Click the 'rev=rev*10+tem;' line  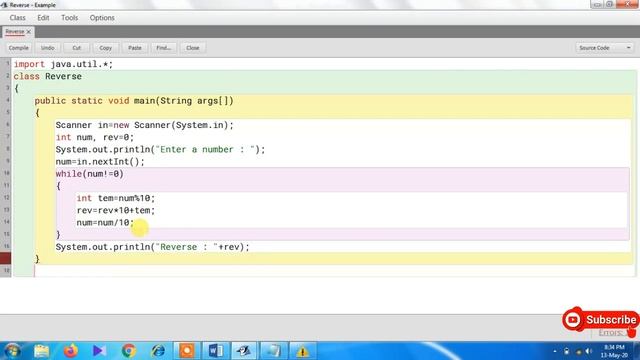[x=116, y=210]
